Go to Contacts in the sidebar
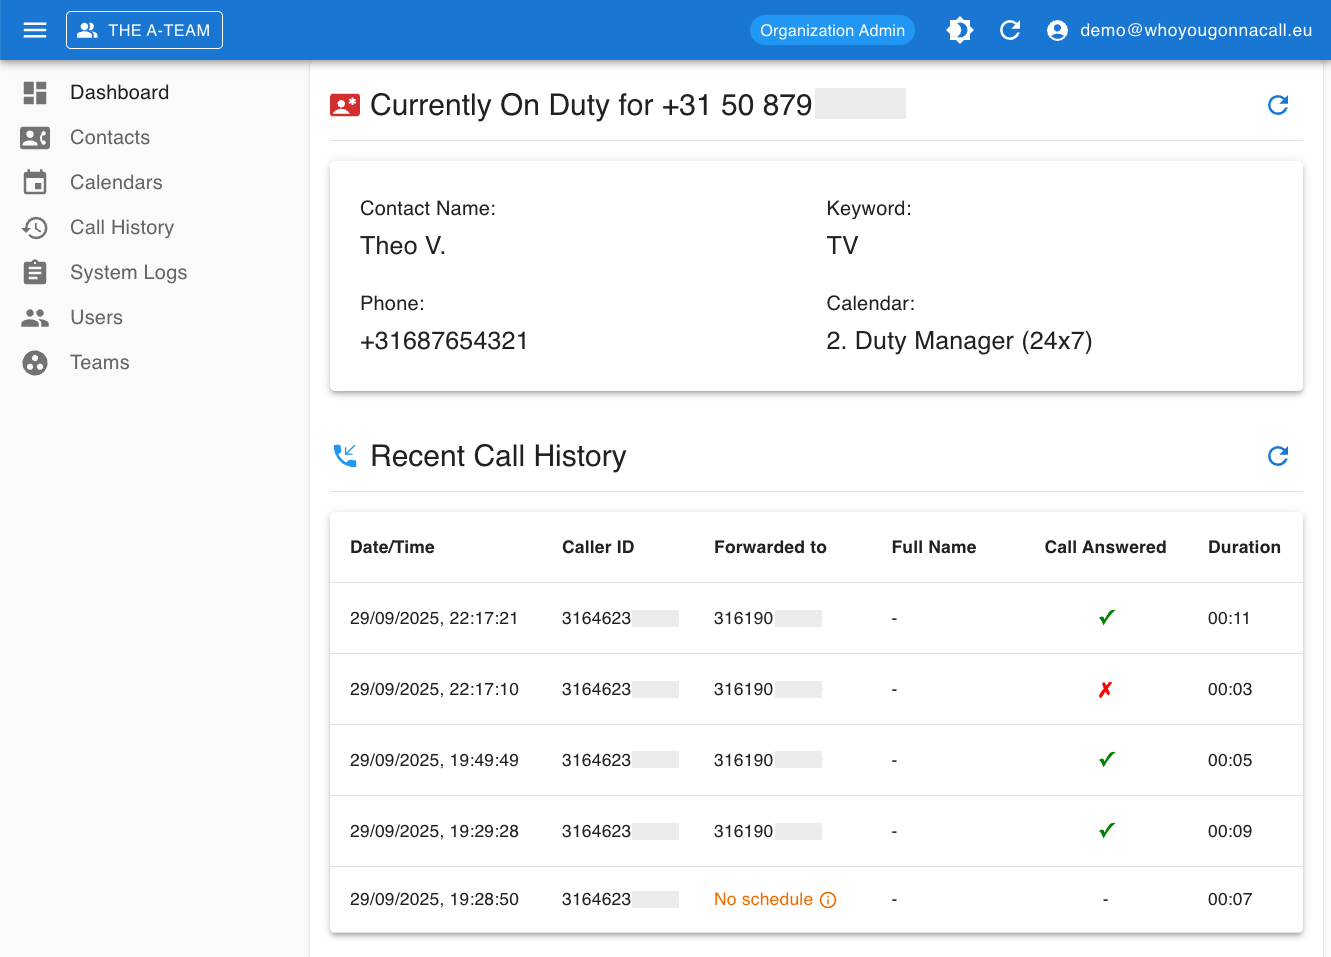This screenshot has width=1331, height=957. (x=110, y=137)
